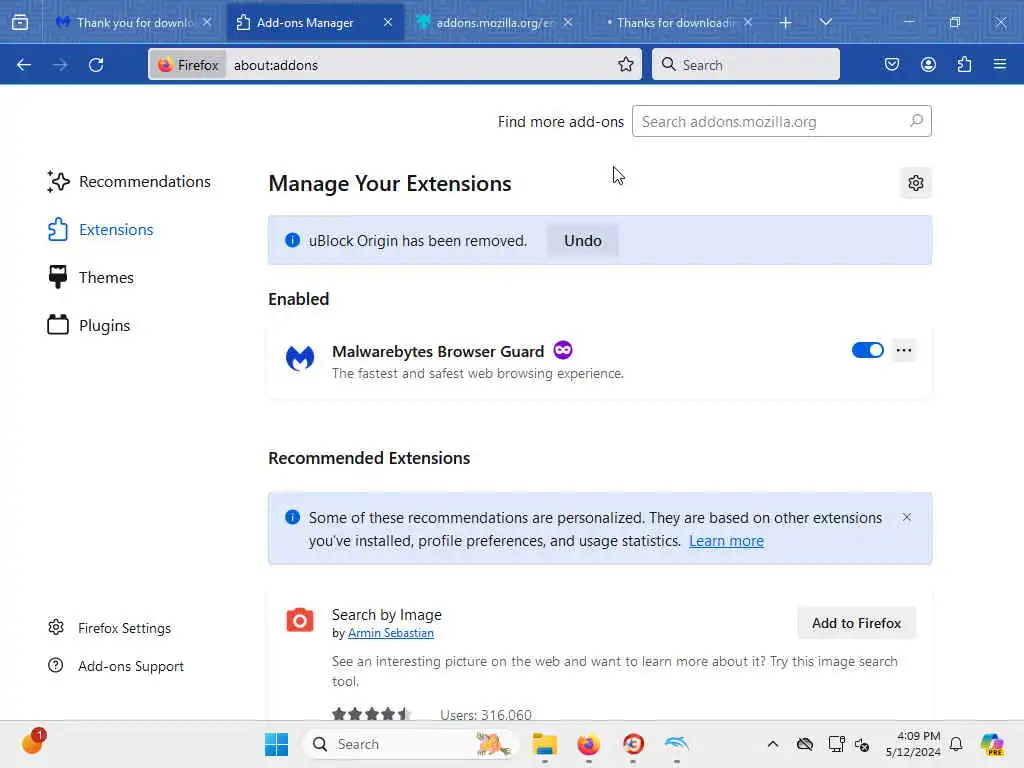This screenshot has width=1024, height=768.
Task: Dismiss the personalized recommendations notice
Action: [x=906, y=518]
